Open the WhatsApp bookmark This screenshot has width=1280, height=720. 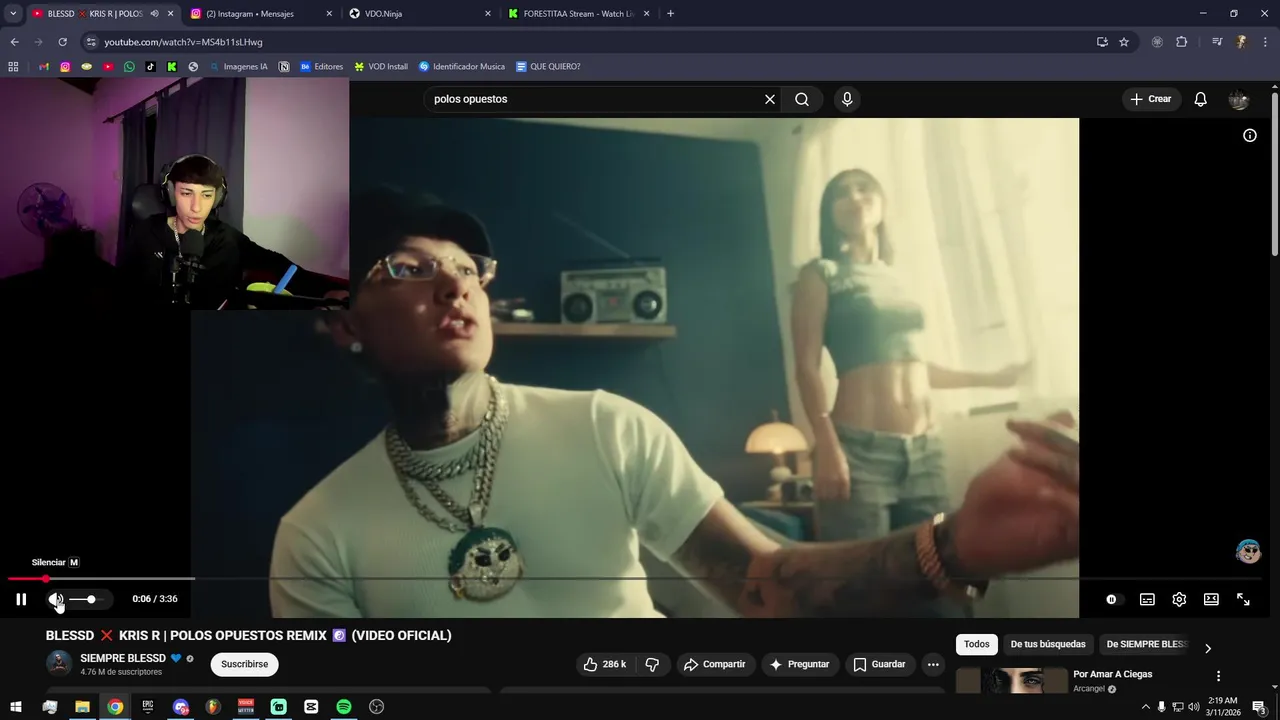tap(129, 67)
